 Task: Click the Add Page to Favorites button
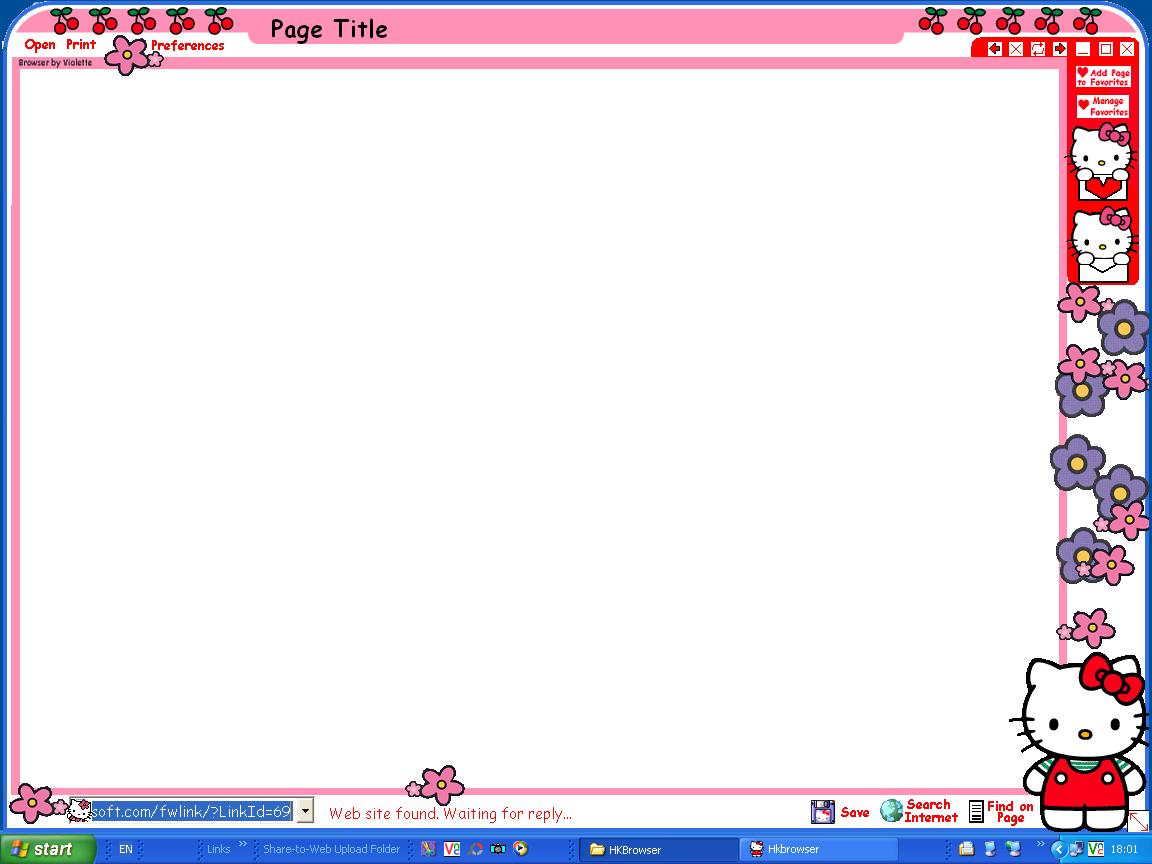pos(1103,76)
